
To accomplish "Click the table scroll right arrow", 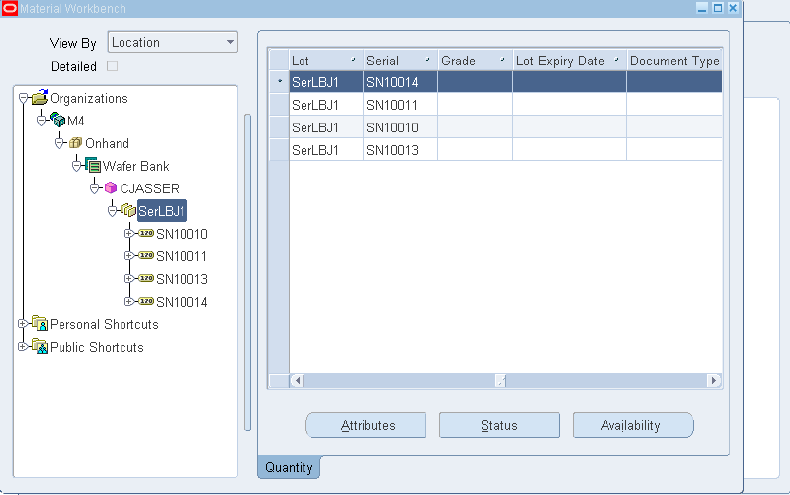I will [713, 381].
